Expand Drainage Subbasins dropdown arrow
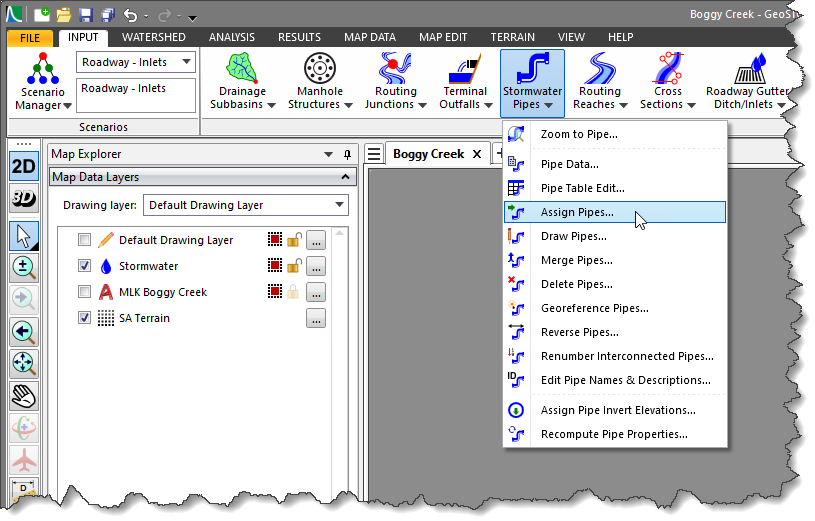This screenshot has height=521, width=815. [x=271, y=105]
